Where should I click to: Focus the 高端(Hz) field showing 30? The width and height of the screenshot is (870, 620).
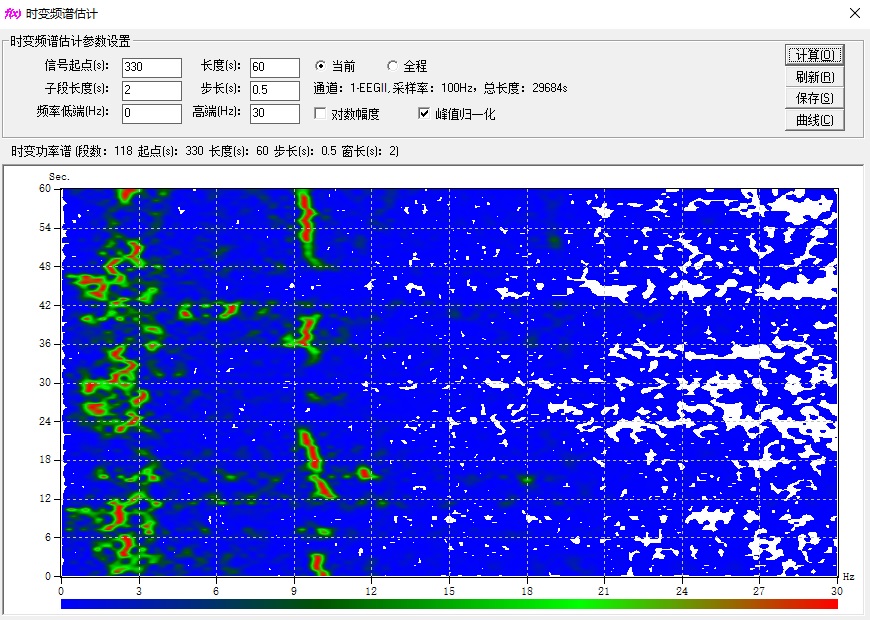click(275, 113)
